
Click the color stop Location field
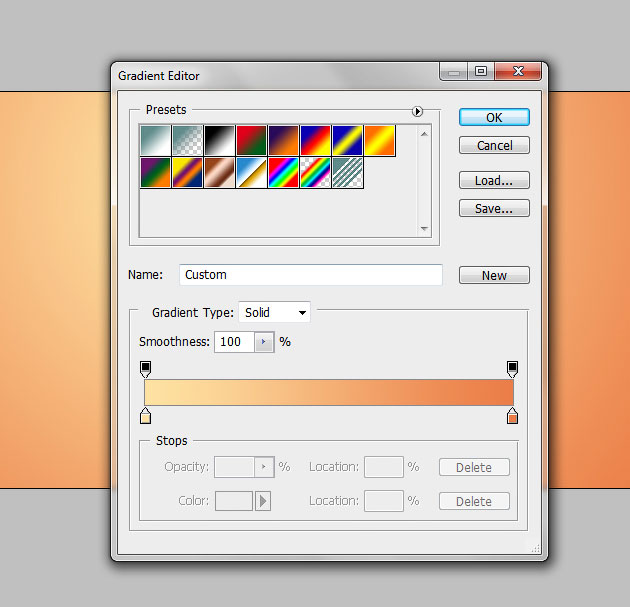(384, 501)
